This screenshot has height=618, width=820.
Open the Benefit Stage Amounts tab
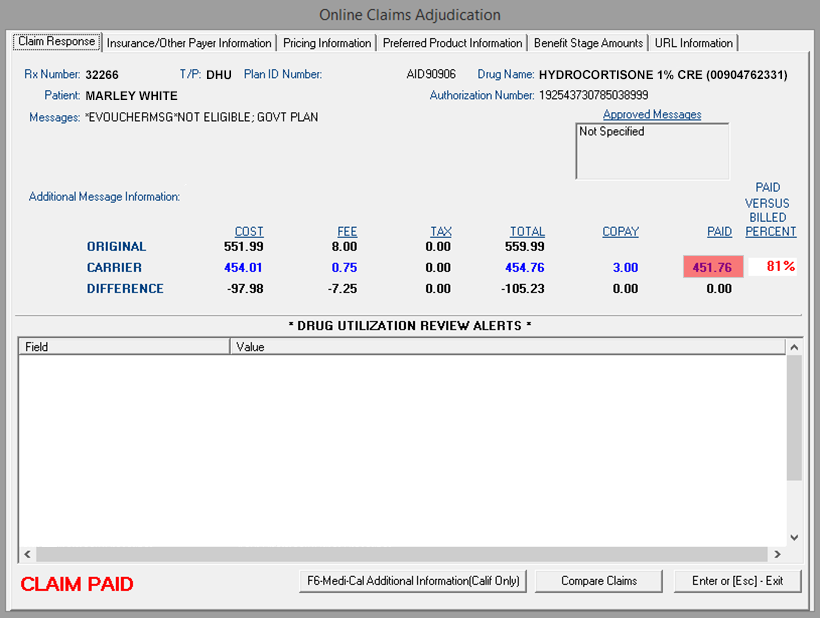[x=588, y=43]
